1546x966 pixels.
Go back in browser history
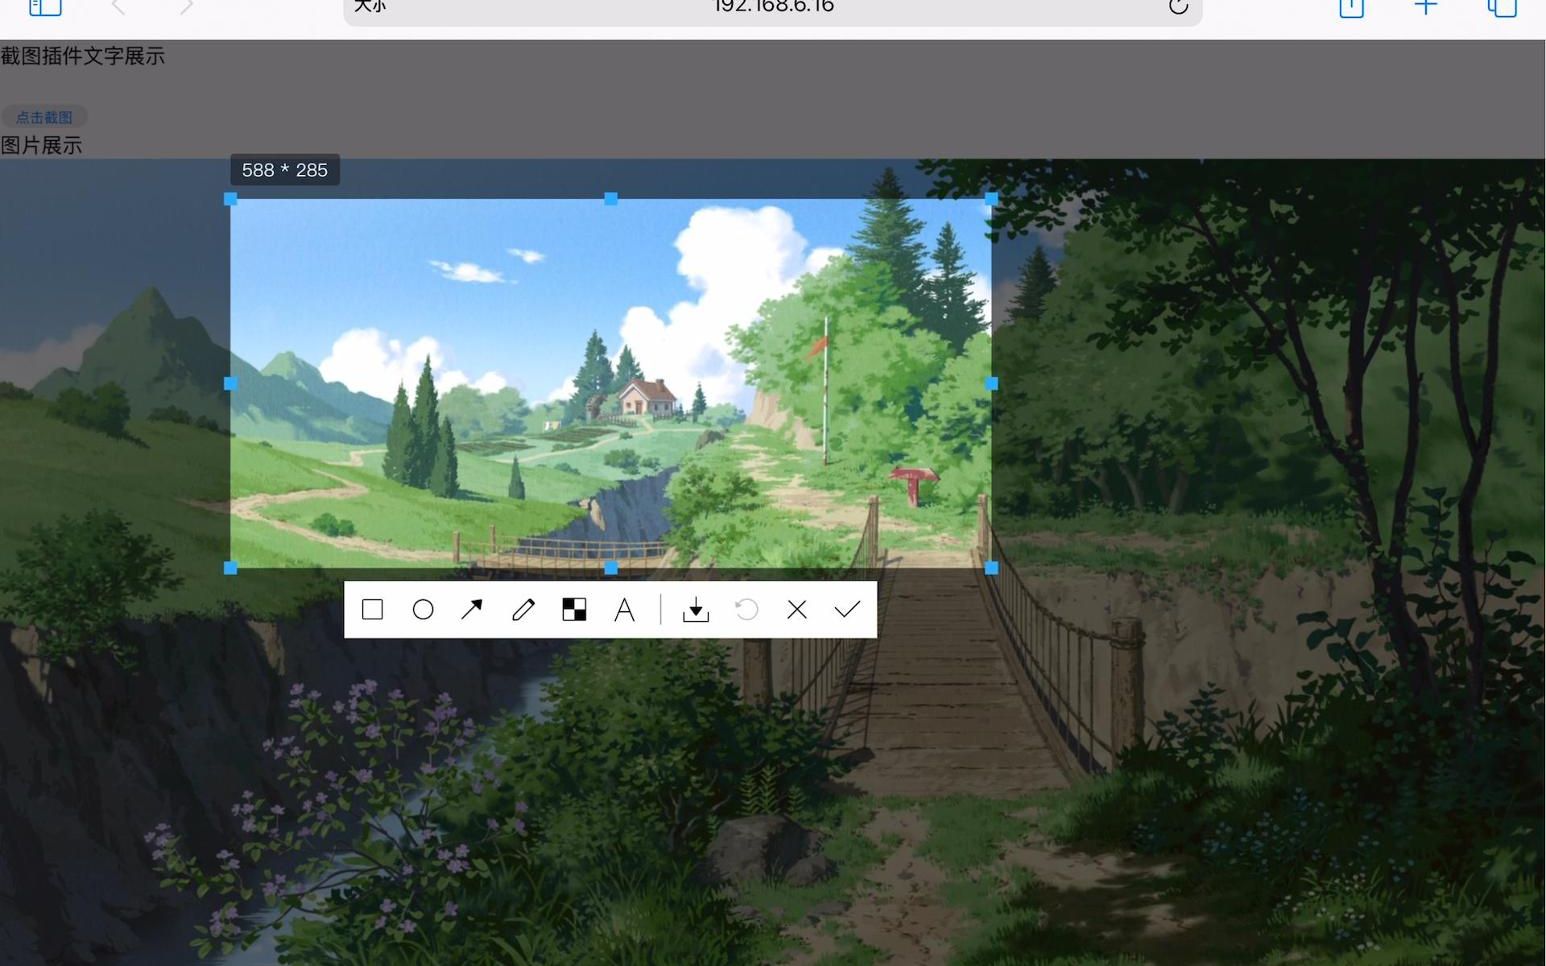coord(118,7)
